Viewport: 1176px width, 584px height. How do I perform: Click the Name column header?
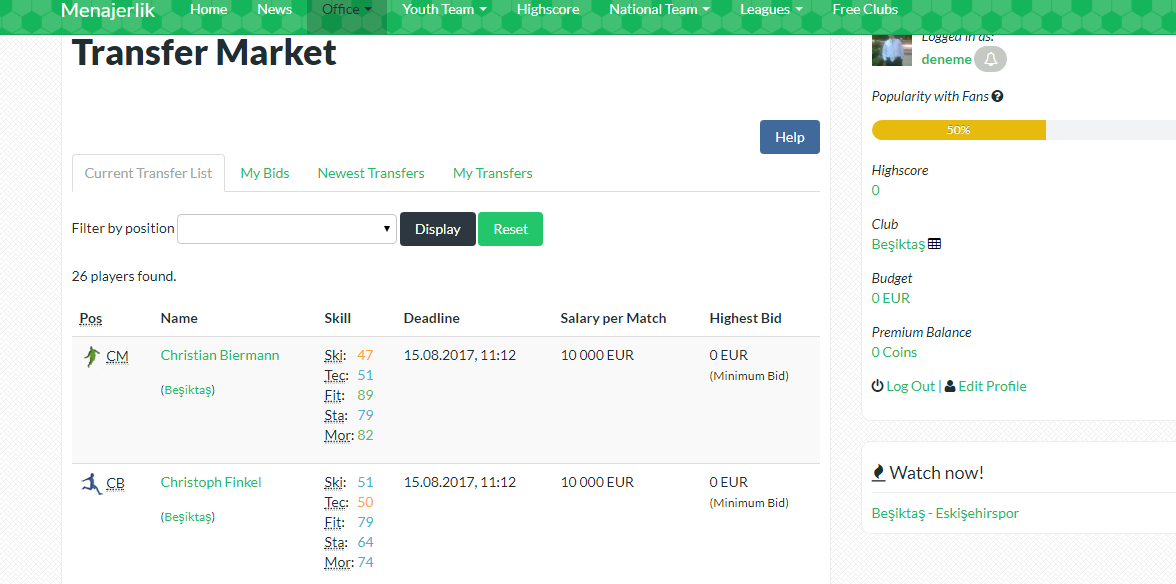click(179, 319)
